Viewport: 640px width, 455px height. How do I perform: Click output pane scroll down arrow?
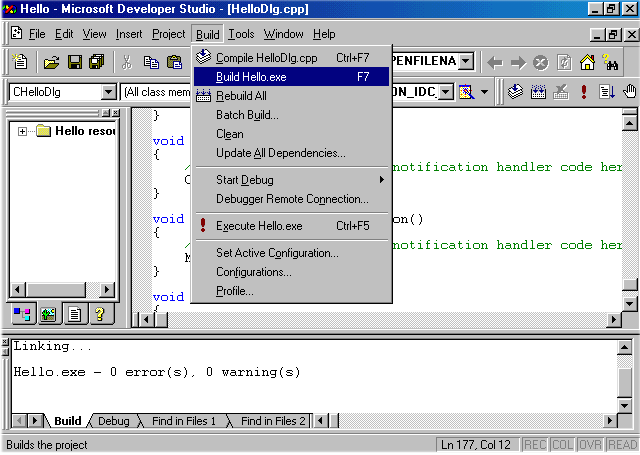pos(624,405)
